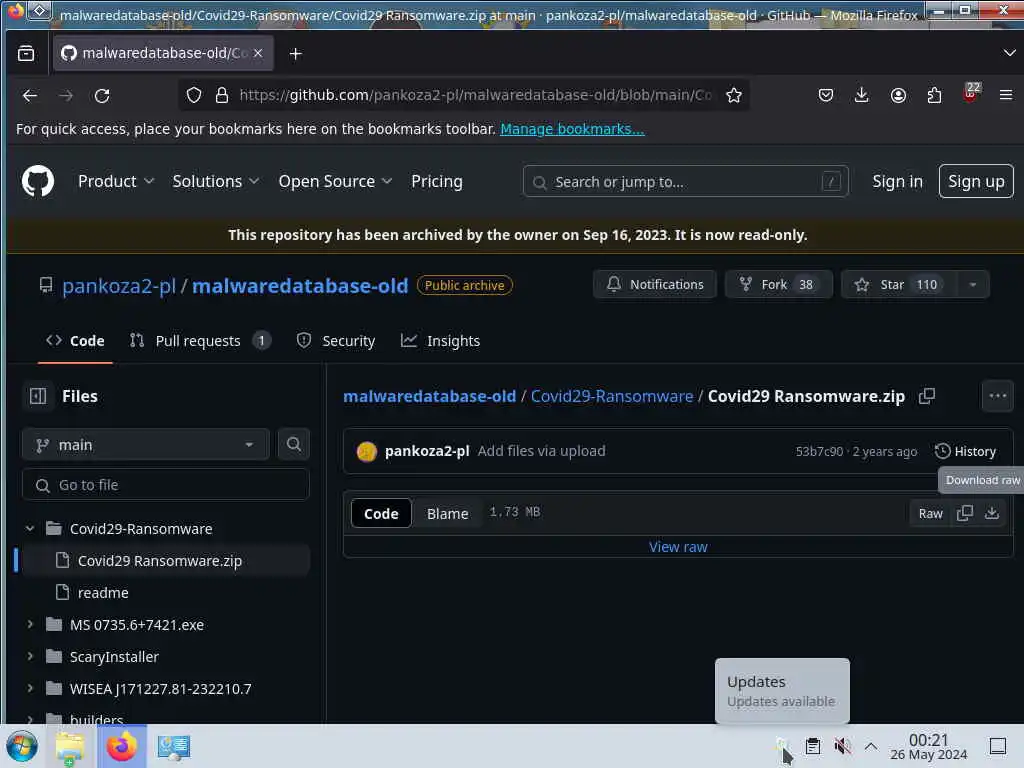Copy the file path icon
Screen dimensions: 1024x768
coord(927,396)
